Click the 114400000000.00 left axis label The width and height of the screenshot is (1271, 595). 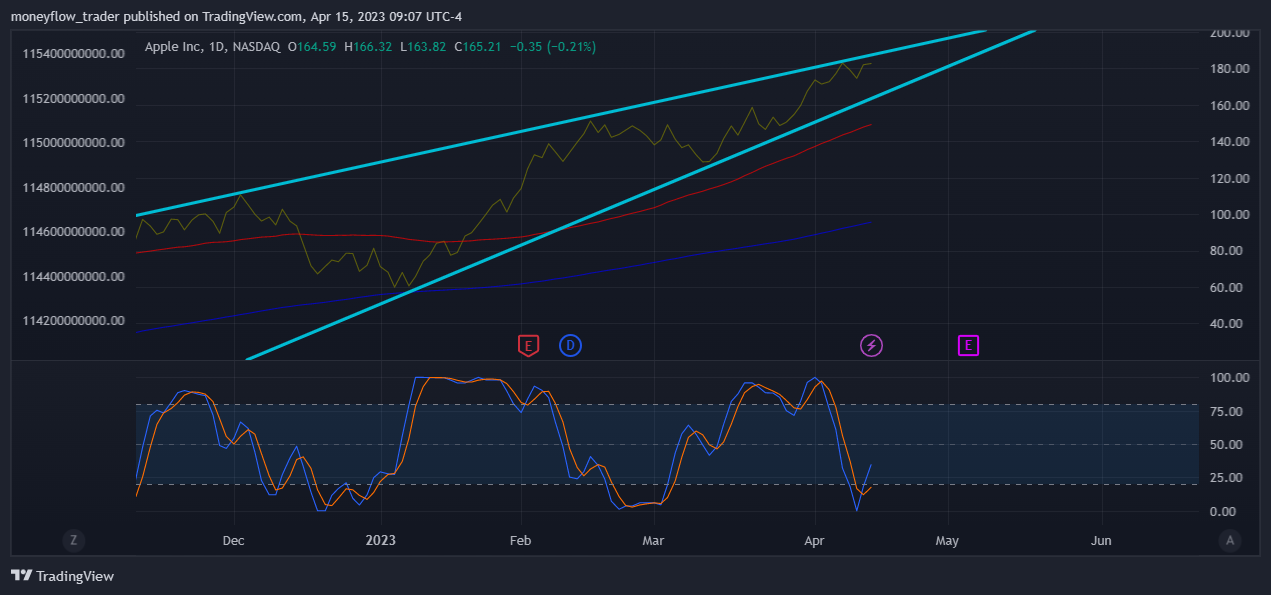(x=74, y=277)
